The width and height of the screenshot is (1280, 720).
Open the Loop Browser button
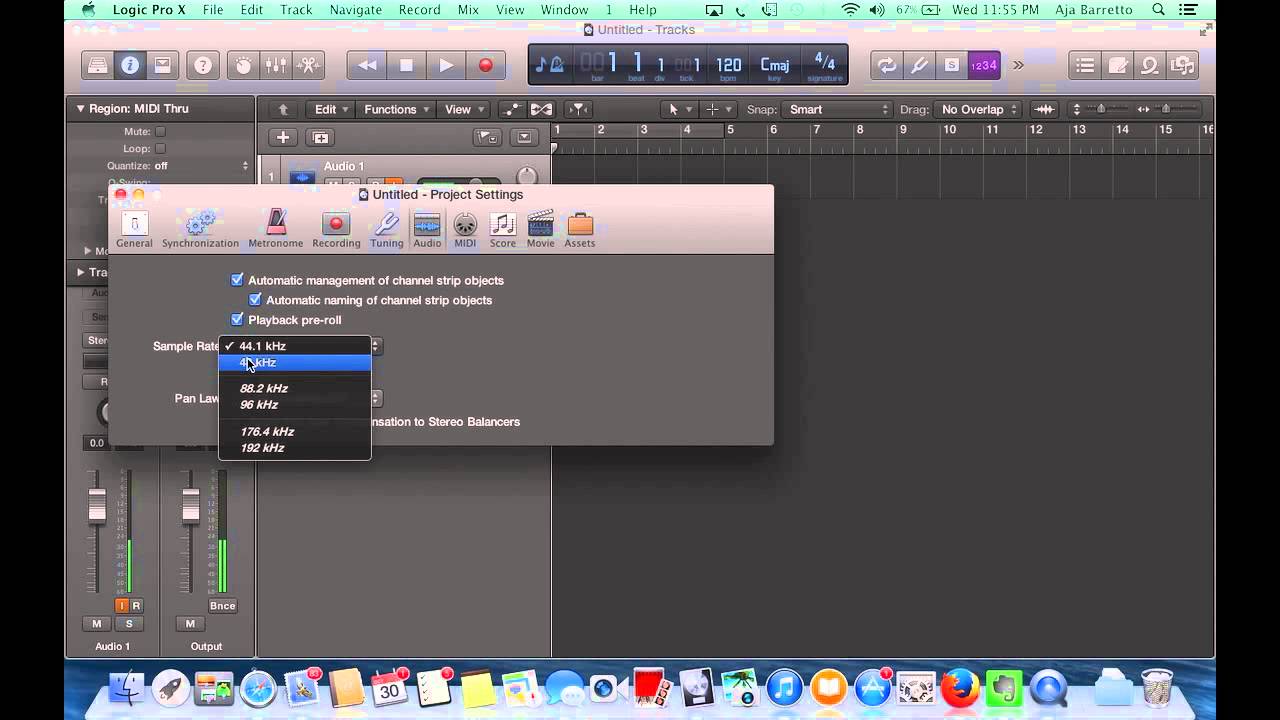(x=1150, y=65)
